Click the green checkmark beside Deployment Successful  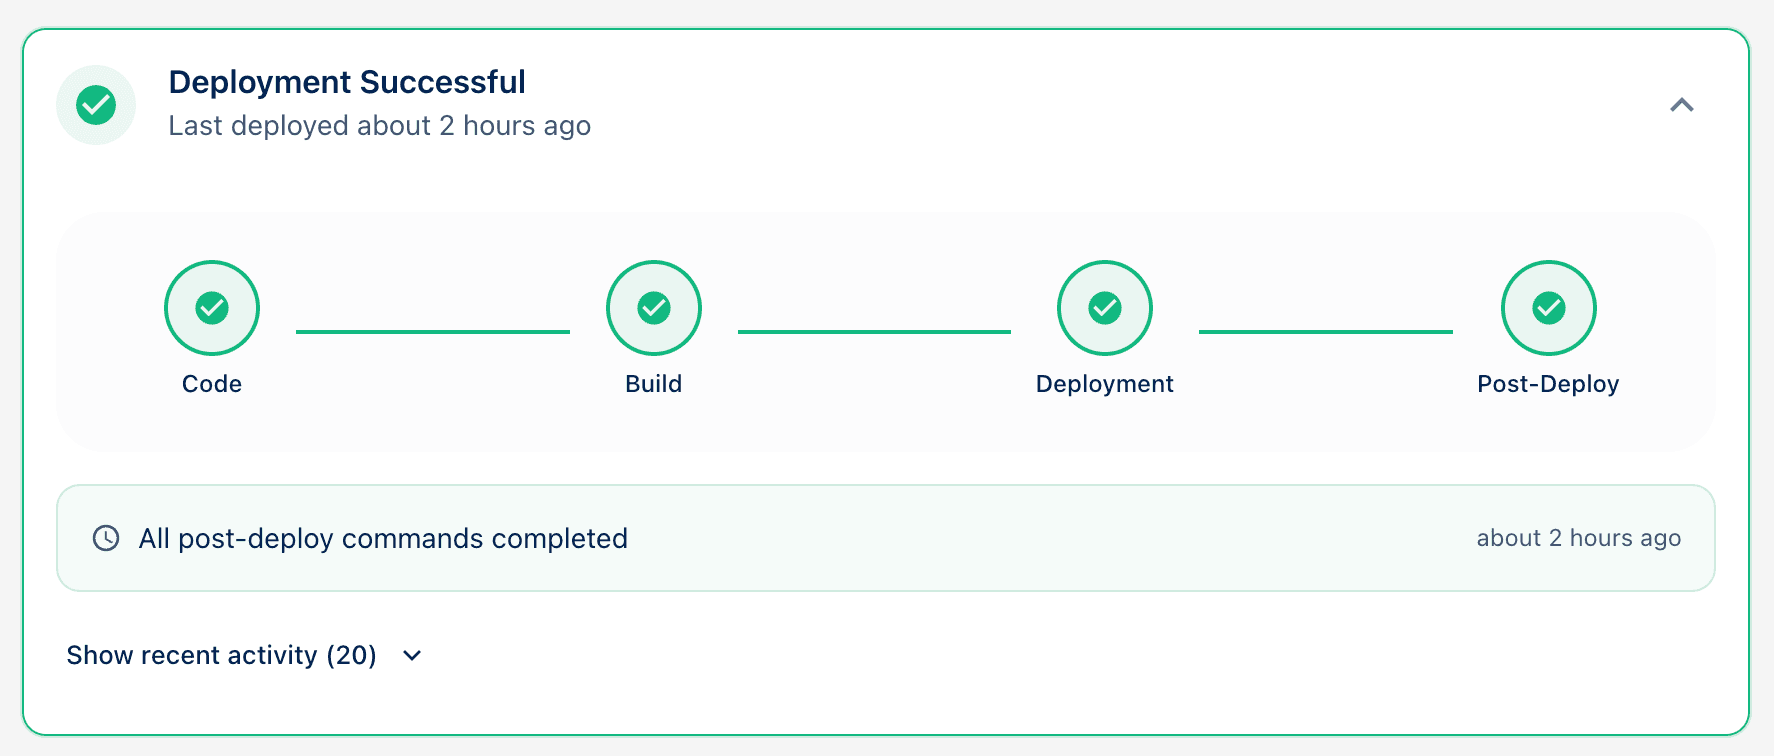pyautogui.click(x=95, y=104)
